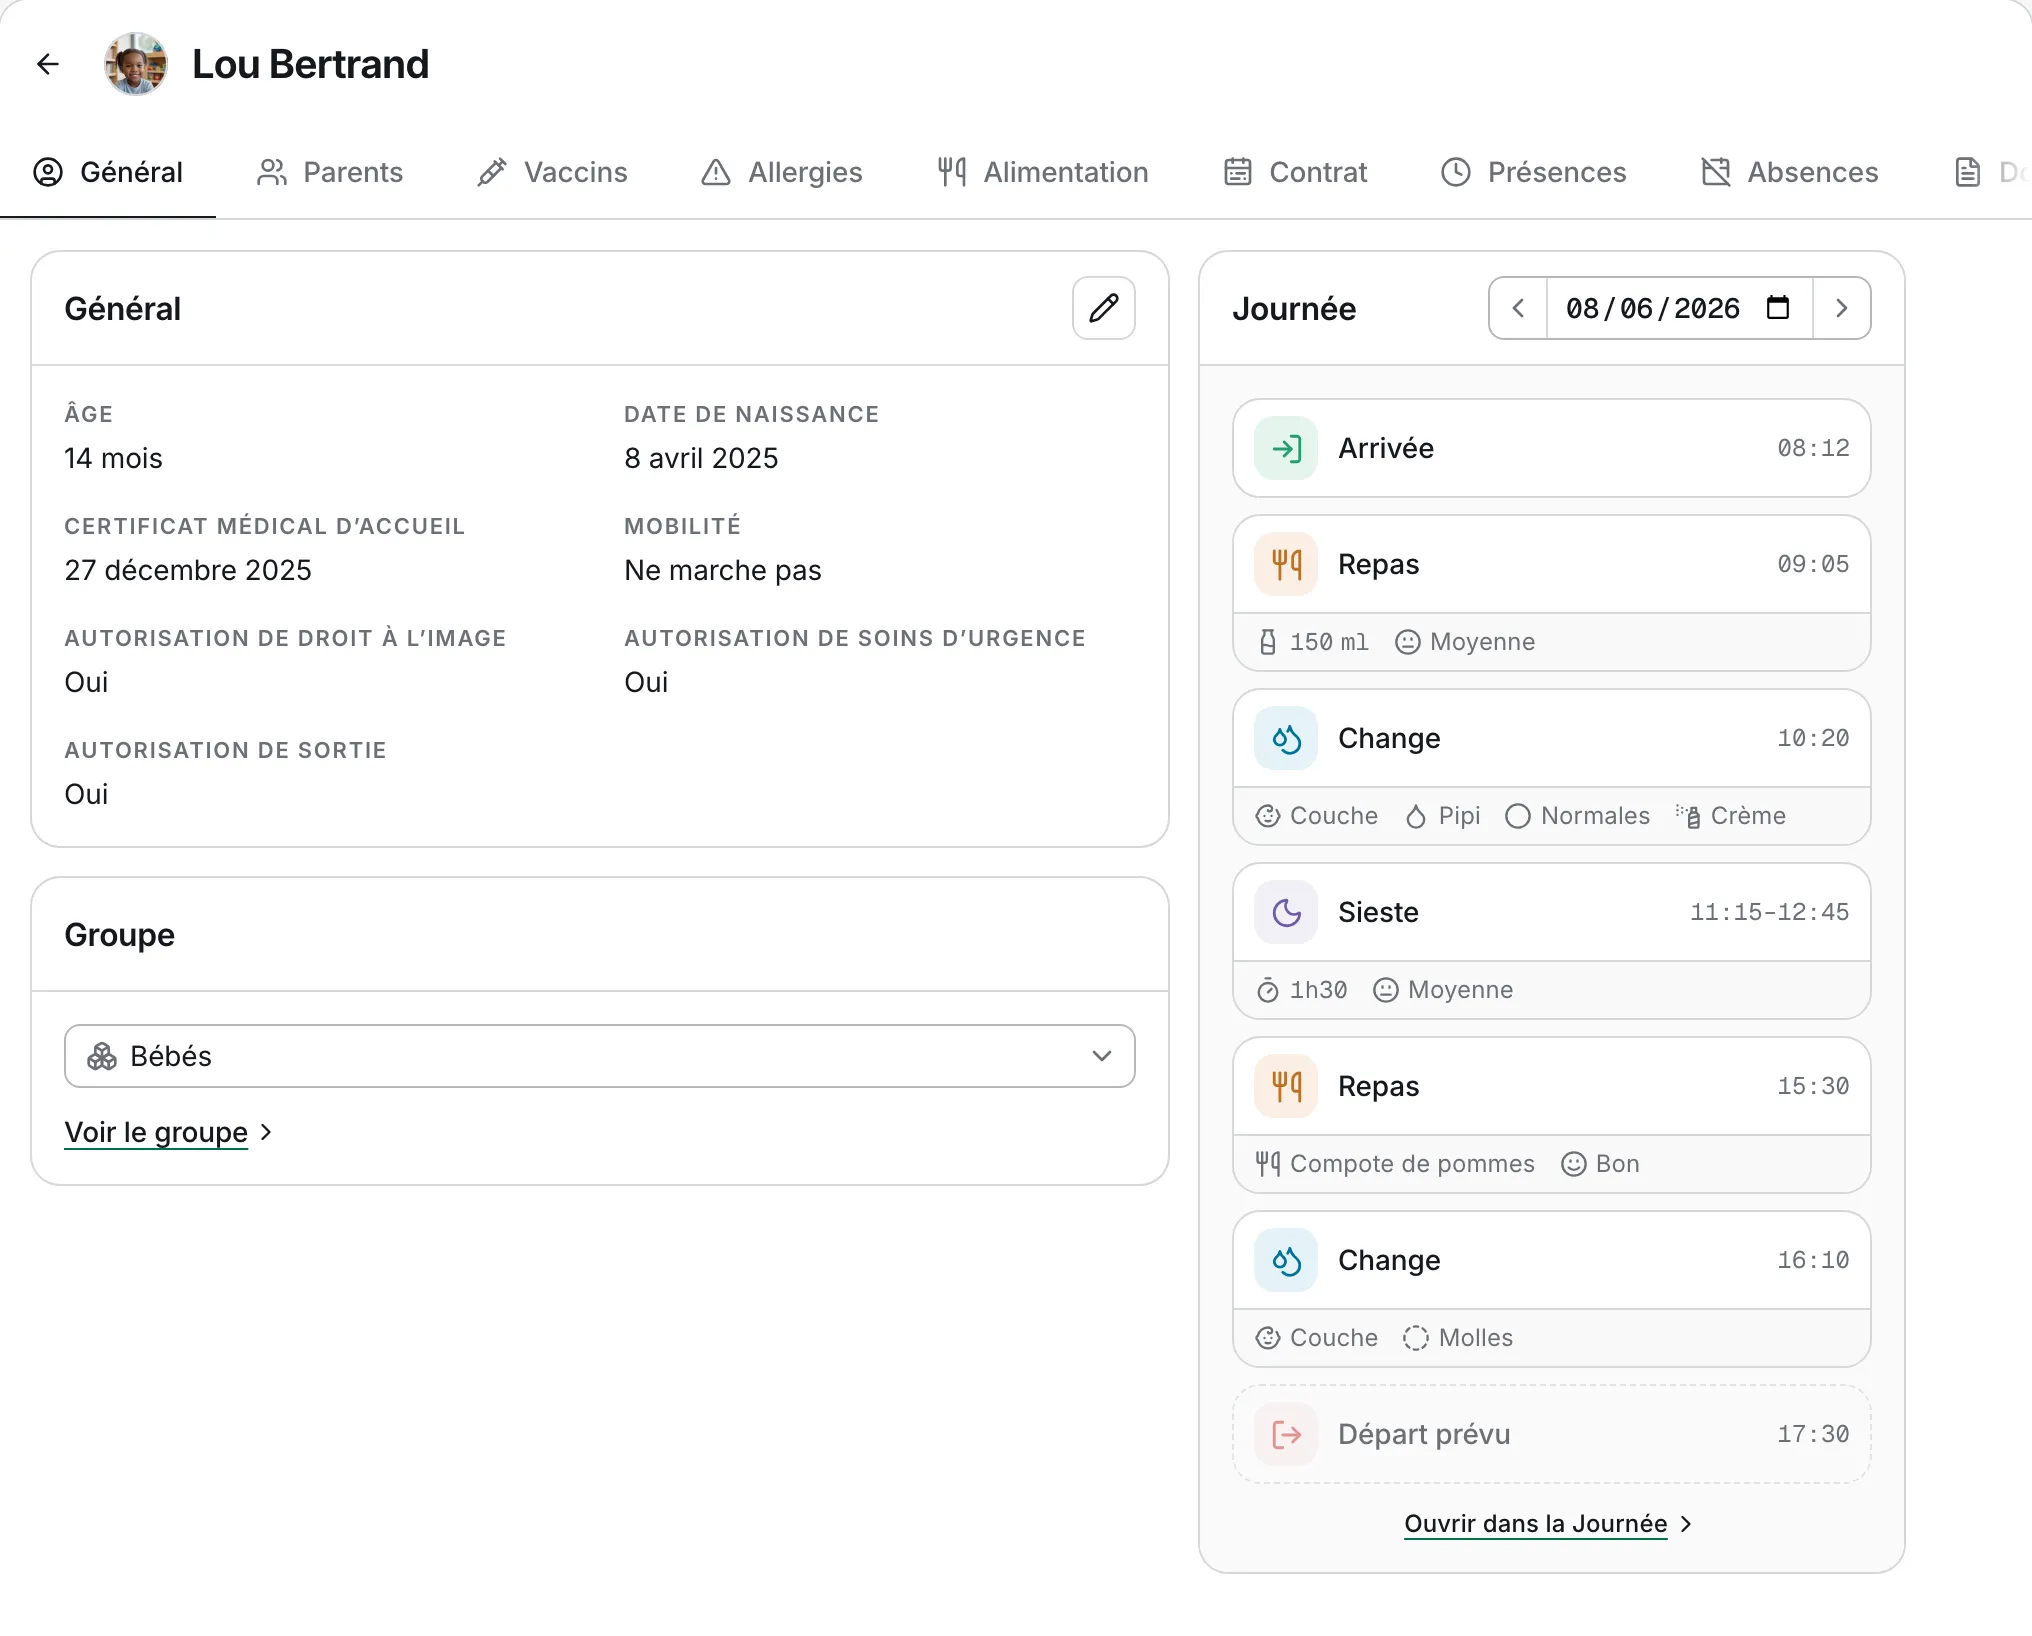Click the fork icon of the 15:30 Repas
The height and width of the screenshot is (1636, 2032).
1286,1086
